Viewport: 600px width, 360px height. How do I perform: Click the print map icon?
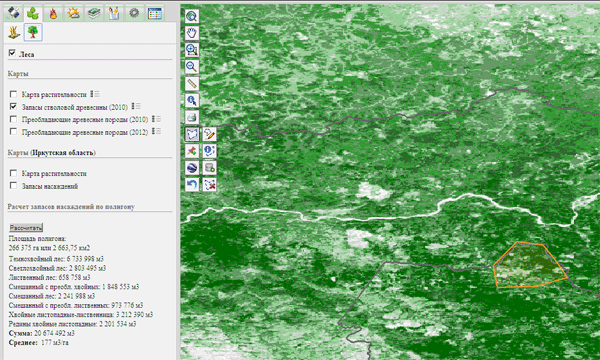click(x=192, y=117)
